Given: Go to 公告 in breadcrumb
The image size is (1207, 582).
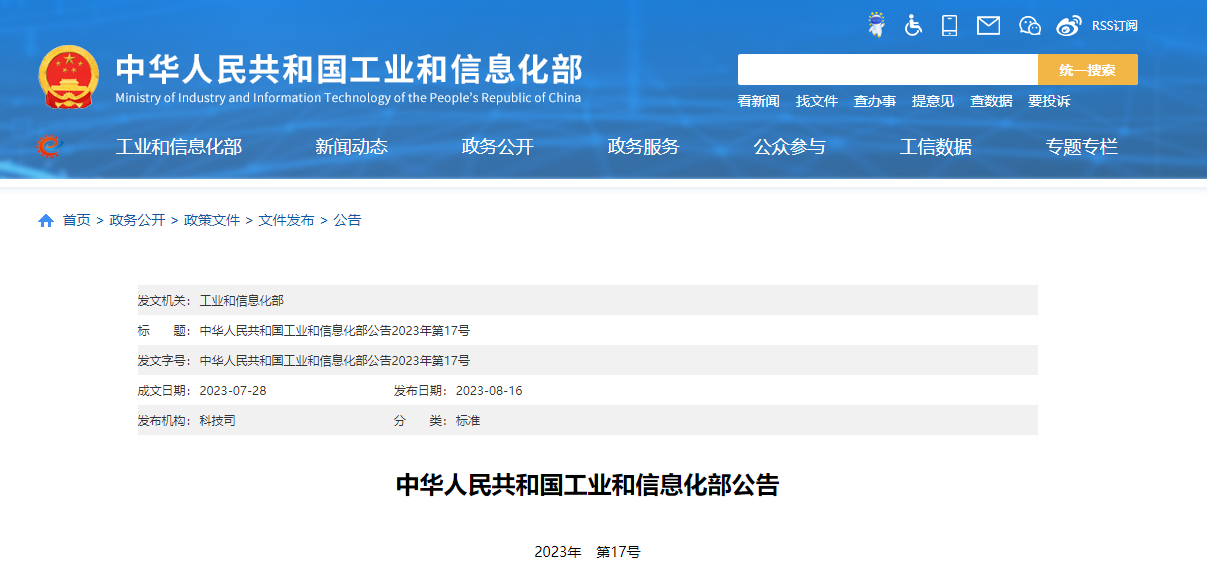Looking at the screenshot, I should click(x=347, y=220).
